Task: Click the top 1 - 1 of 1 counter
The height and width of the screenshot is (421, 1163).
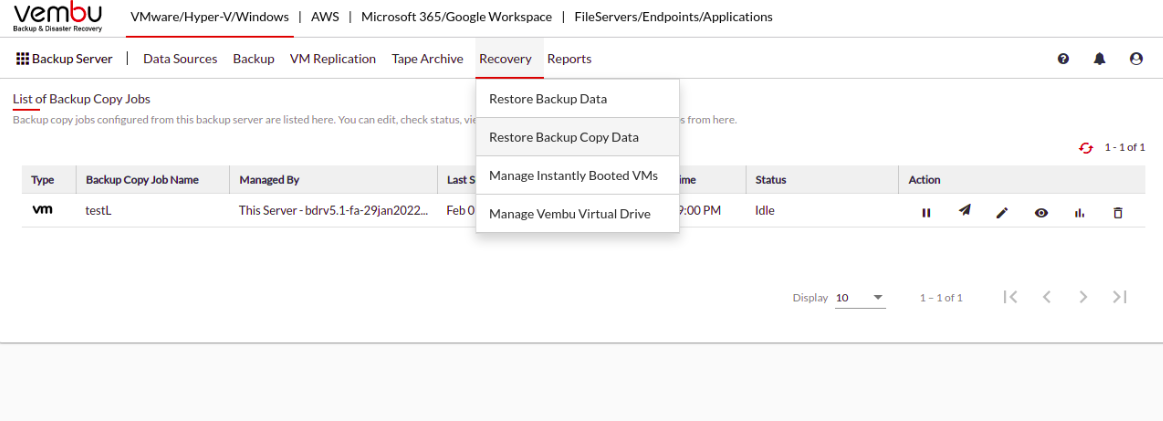Action: (x=1124, y=147)
